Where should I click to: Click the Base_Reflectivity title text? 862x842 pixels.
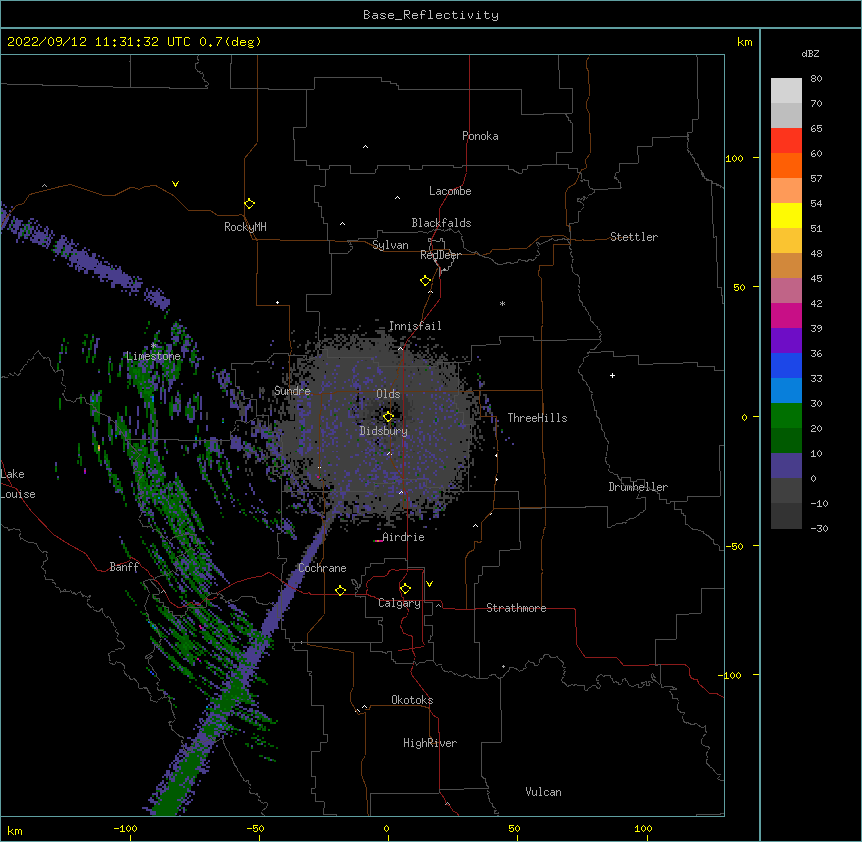coord(431,15)
